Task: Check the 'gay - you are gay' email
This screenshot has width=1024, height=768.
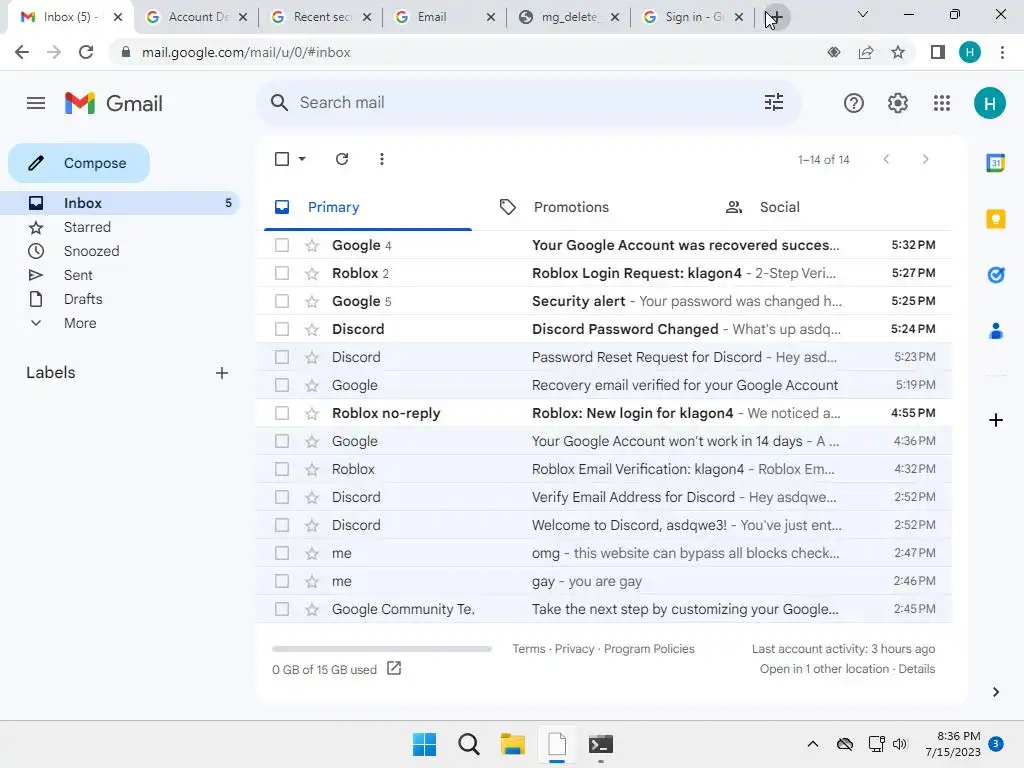Action: tap(282, 582)
